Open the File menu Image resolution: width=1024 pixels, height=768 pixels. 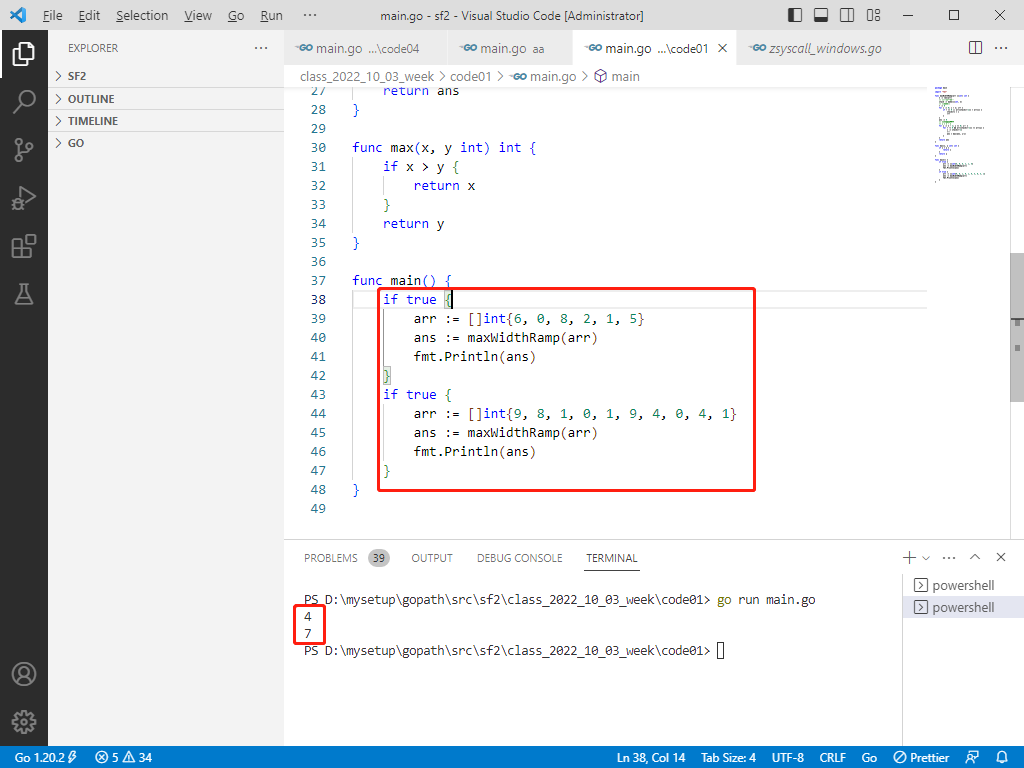(x=52, y=15)
